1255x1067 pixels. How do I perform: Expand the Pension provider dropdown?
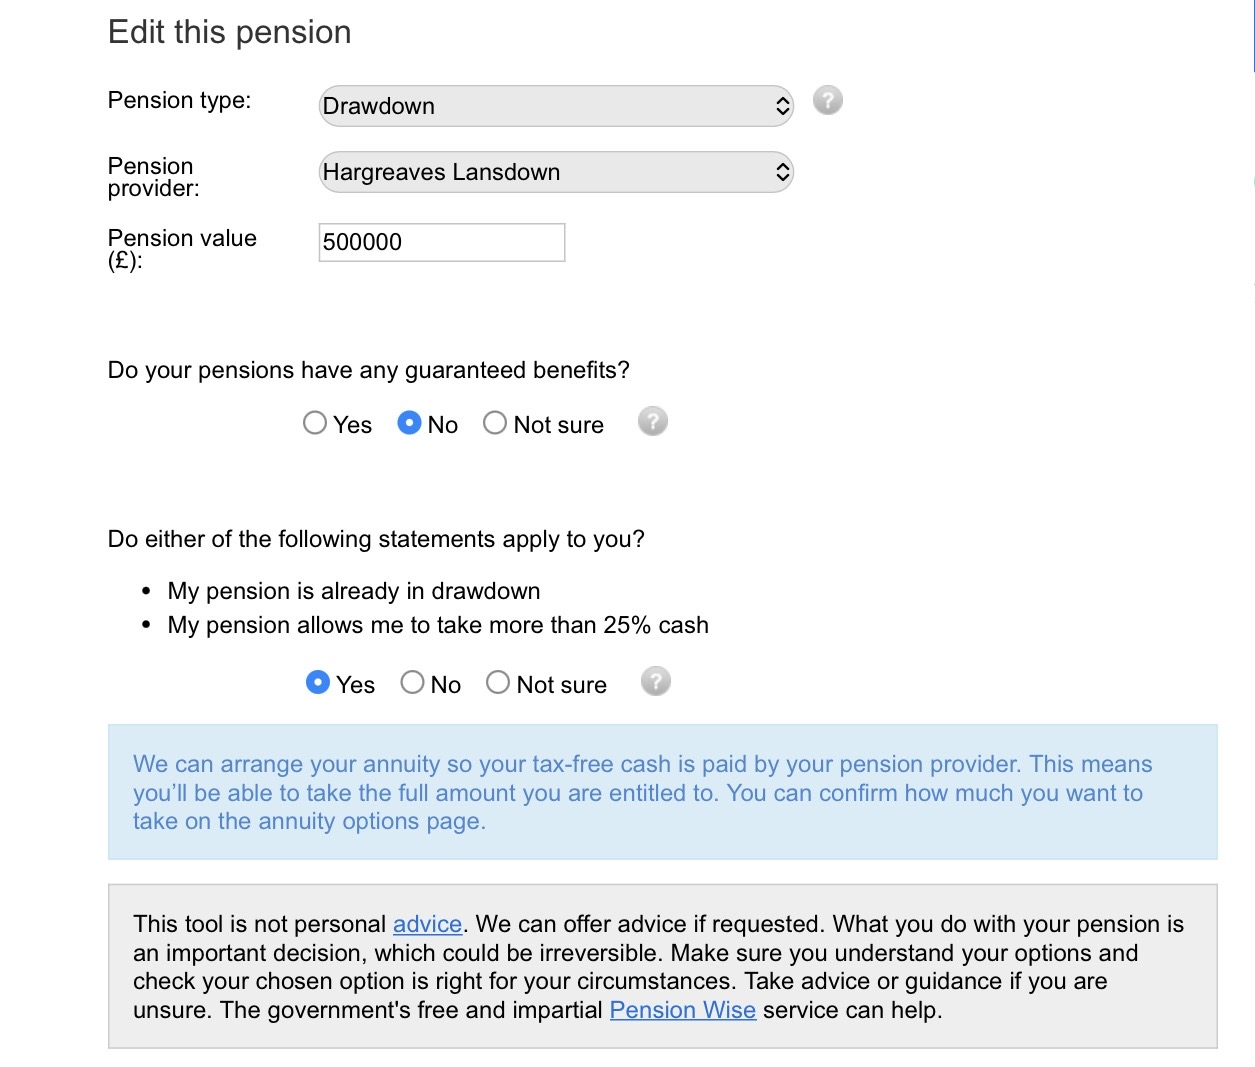pyautogui.click(x=555, y=172)
